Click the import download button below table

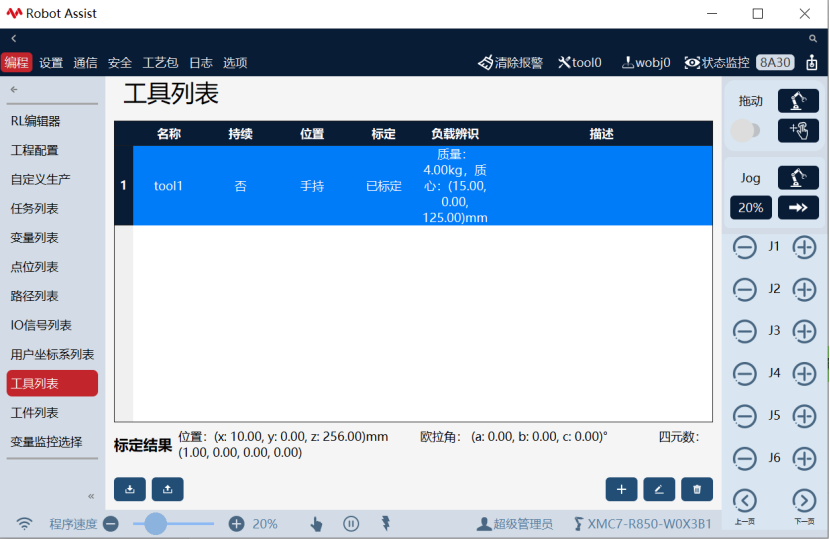130,489
